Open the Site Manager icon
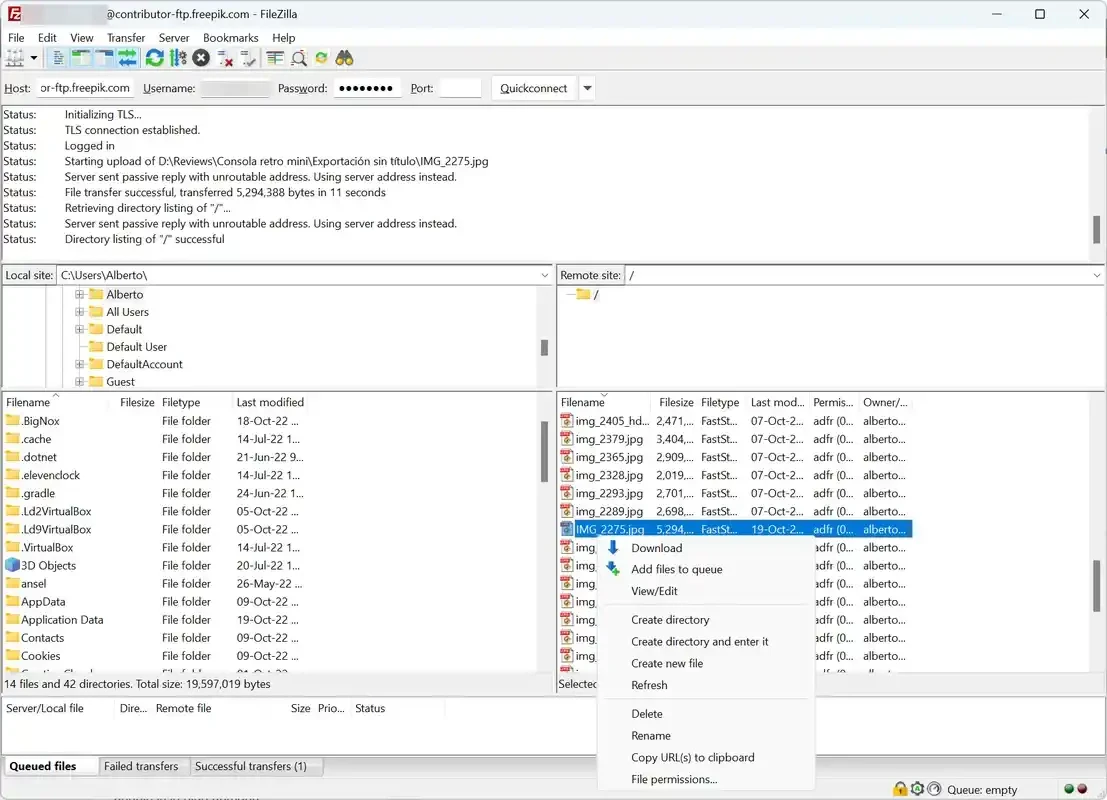 [x=15, y=59]
